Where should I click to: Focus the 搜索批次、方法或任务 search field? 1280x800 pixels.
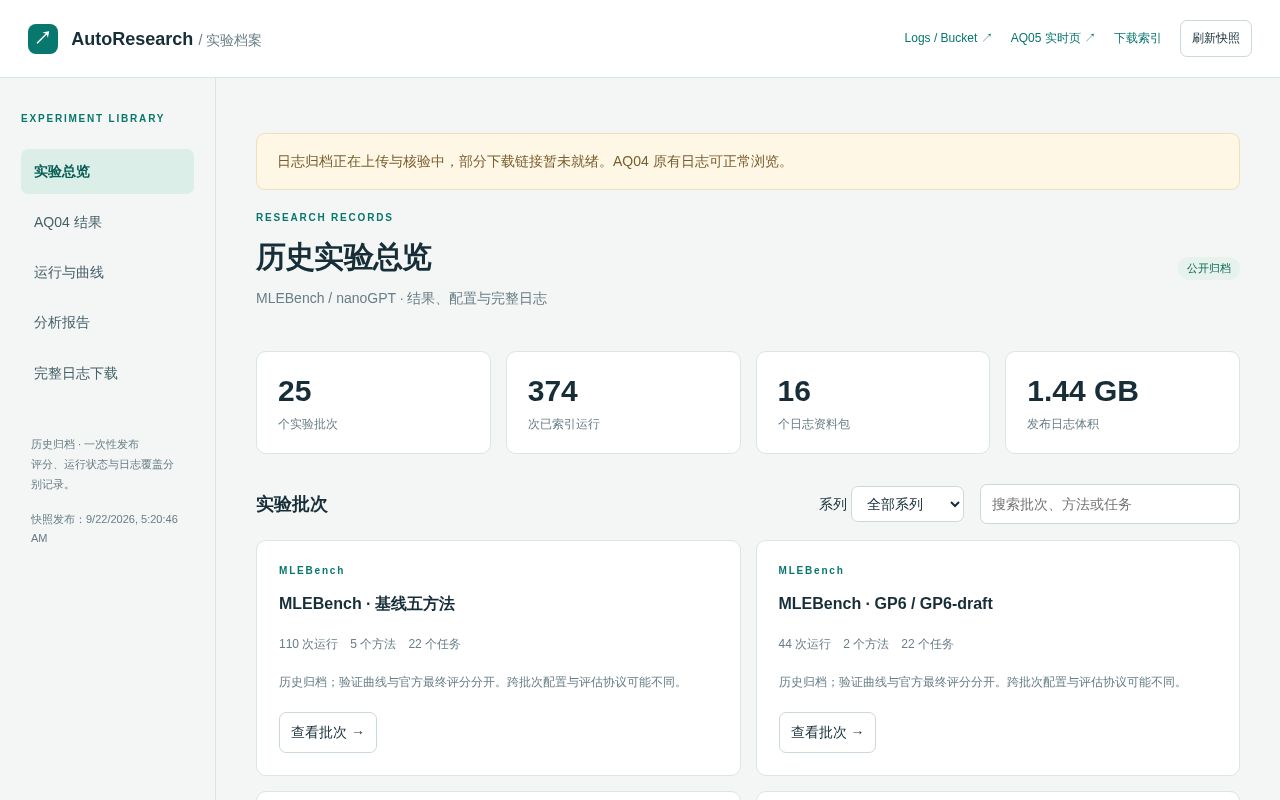tap(1110, 504)
